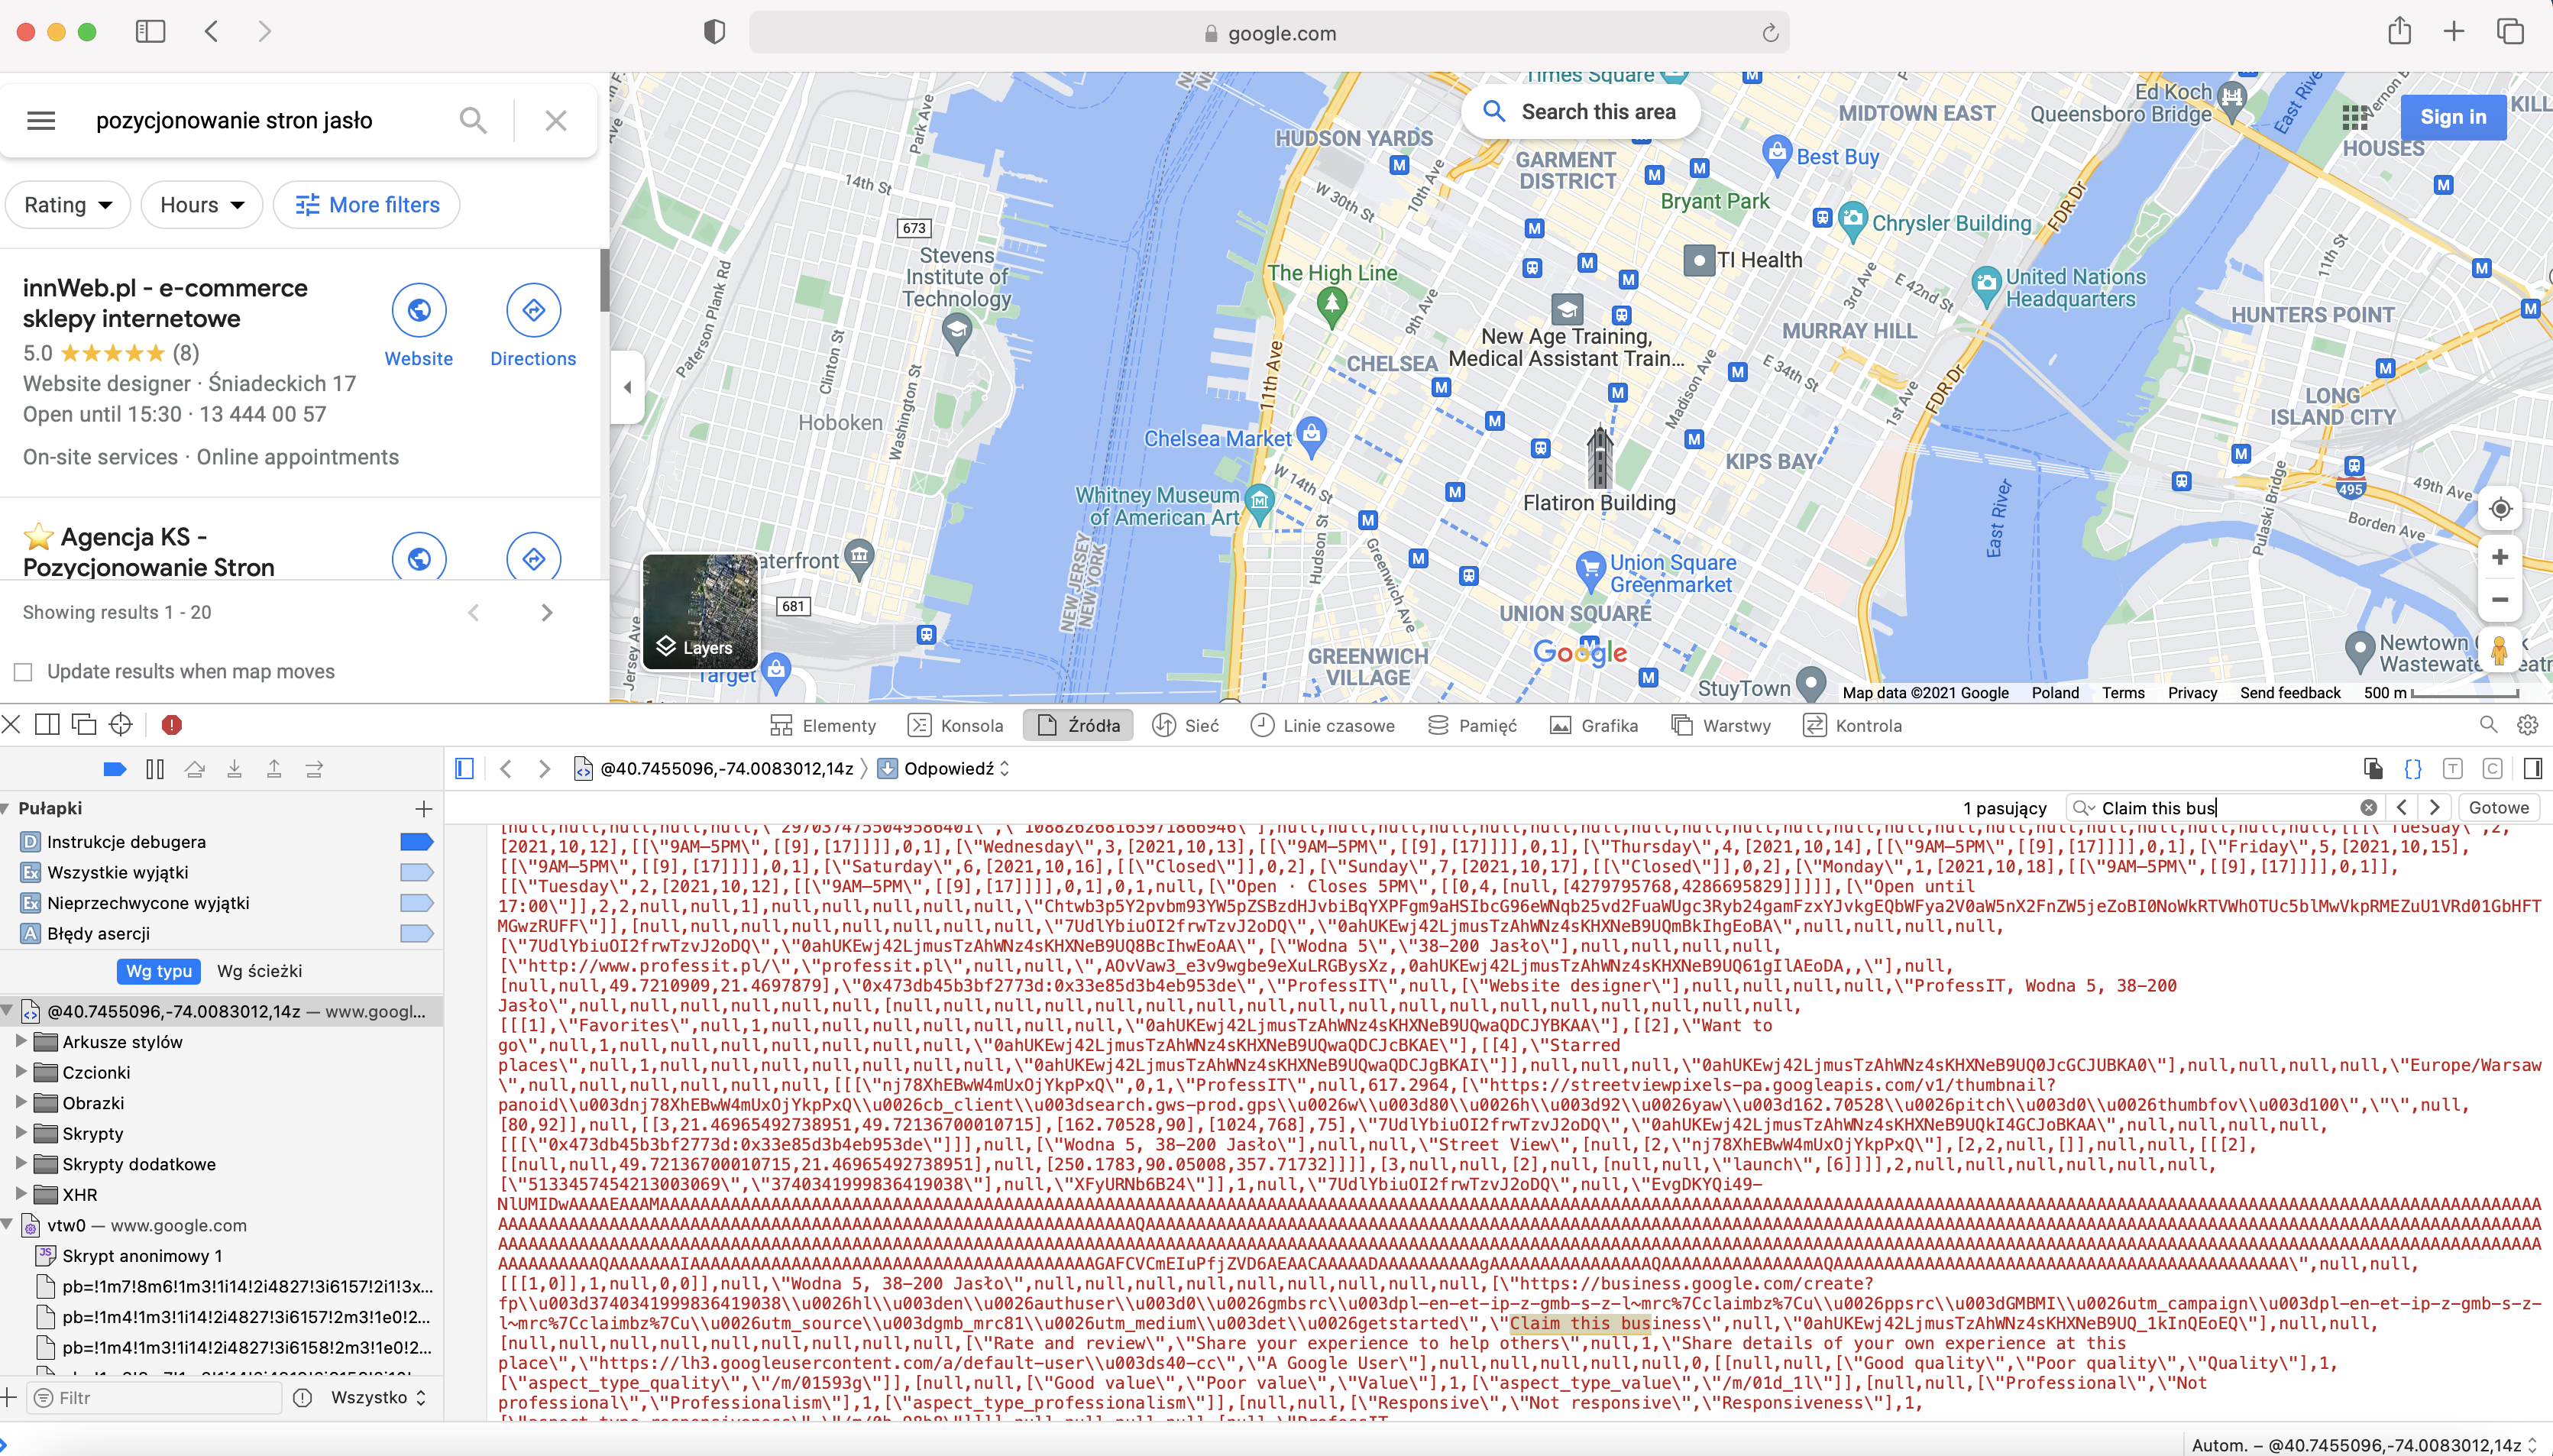
Task: Go back with Safari back arrow
Action: coord(211,31)
